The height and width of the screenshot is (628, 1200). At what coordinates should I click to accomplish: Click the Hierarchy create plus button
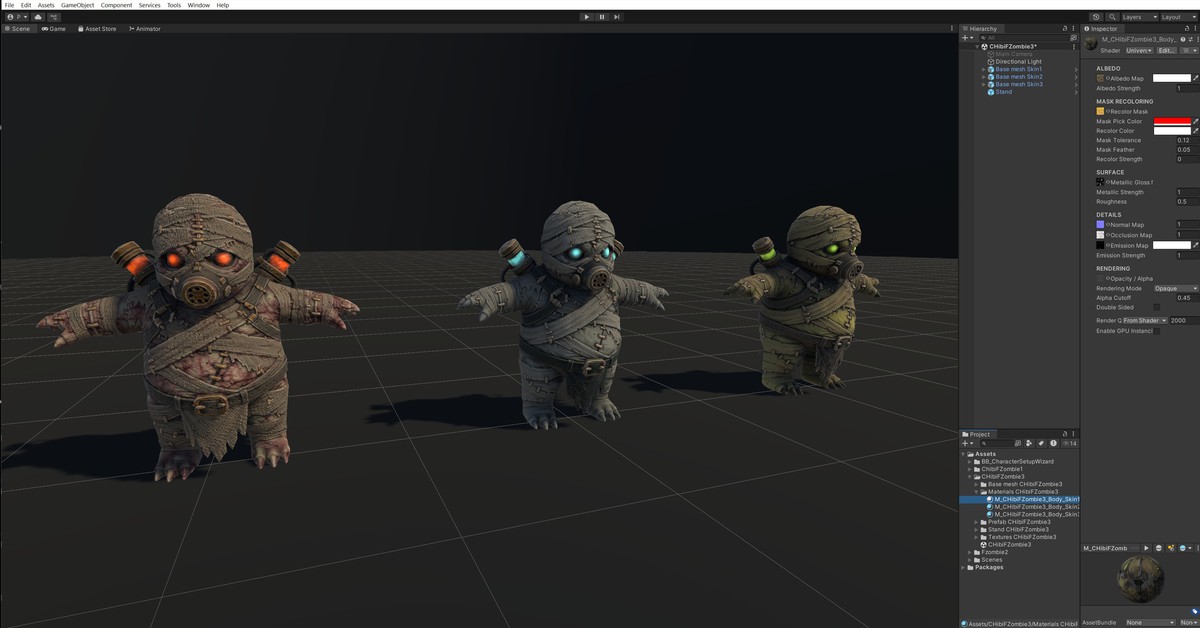coord(967,38)
